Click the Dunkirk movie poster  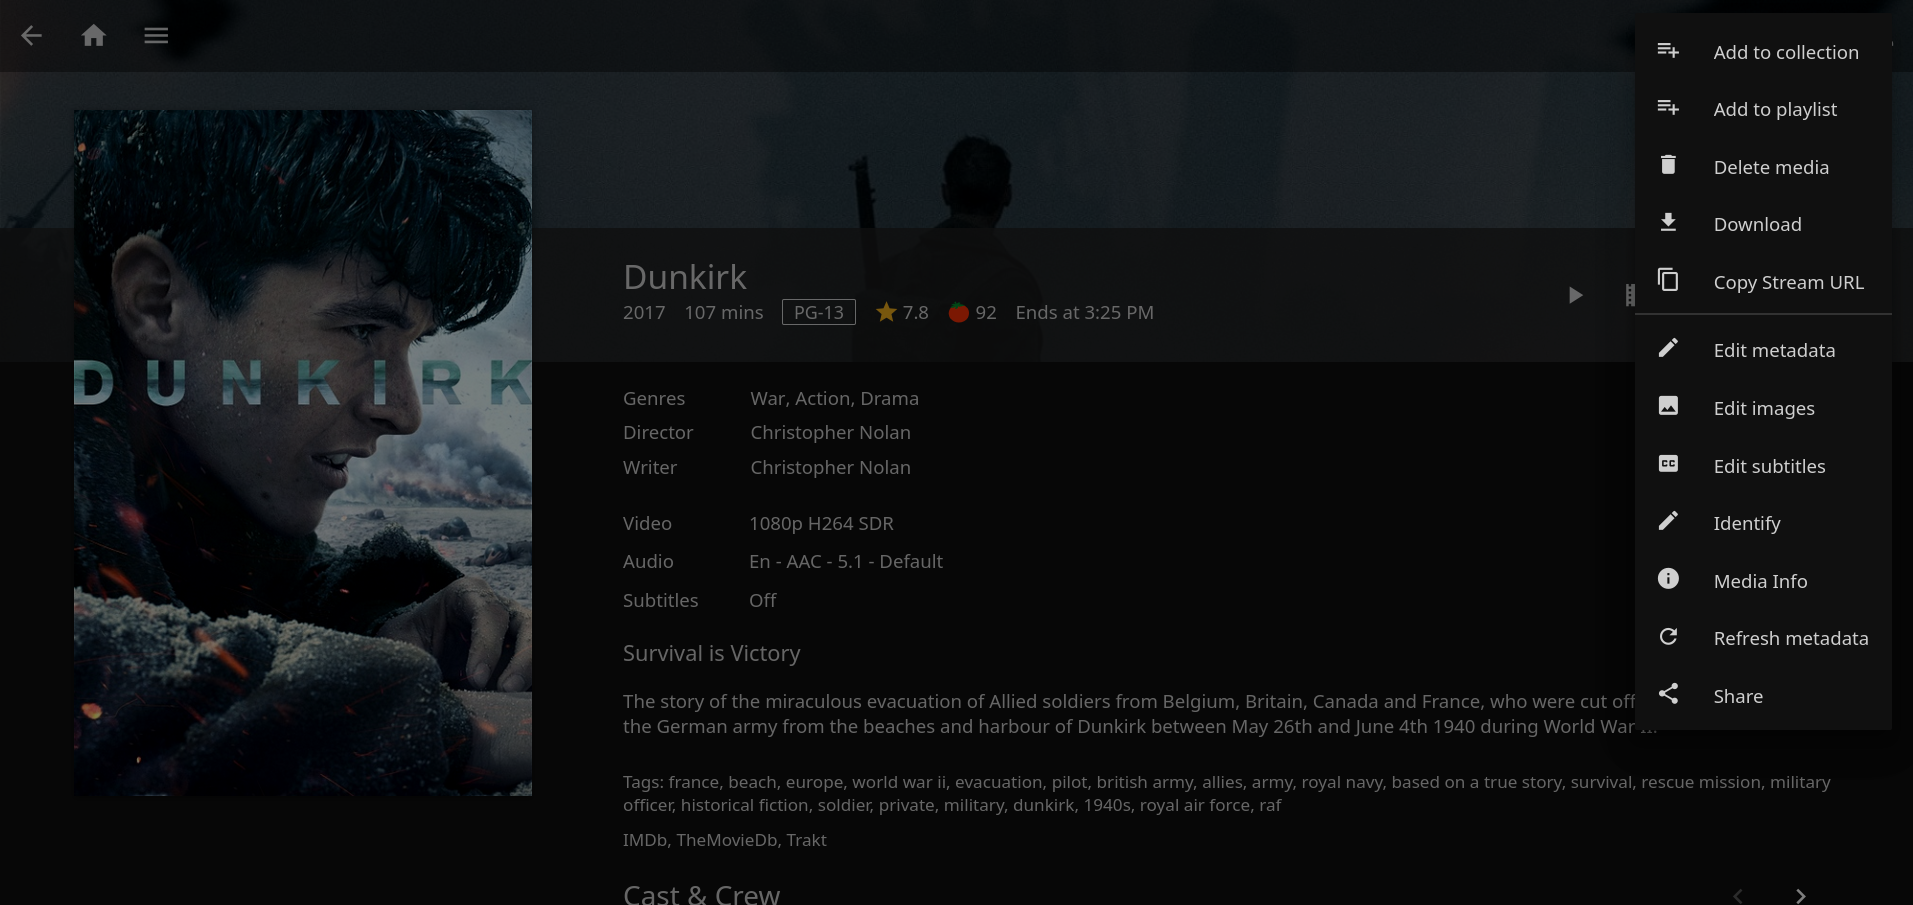pos(303,453)
